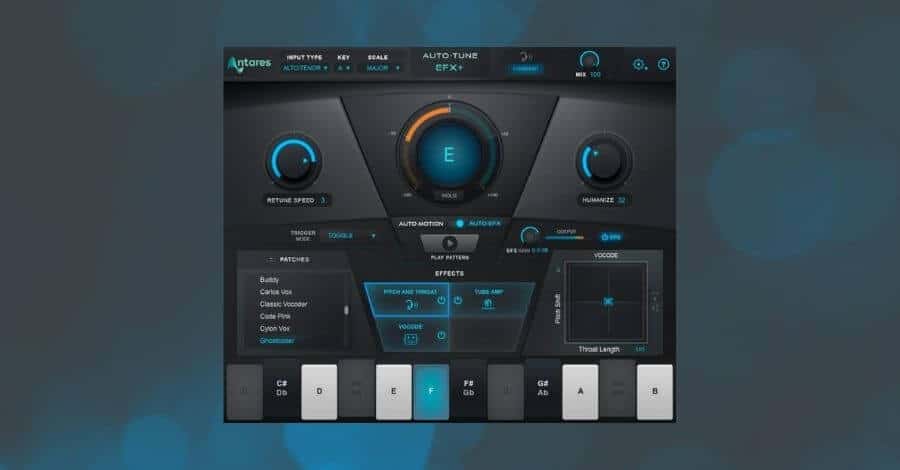Image resolution: width=900 pixels, height=470 pixels.
Task: Toggle the Auto-Motion / Auto-EFX switch
Action: 460,223
